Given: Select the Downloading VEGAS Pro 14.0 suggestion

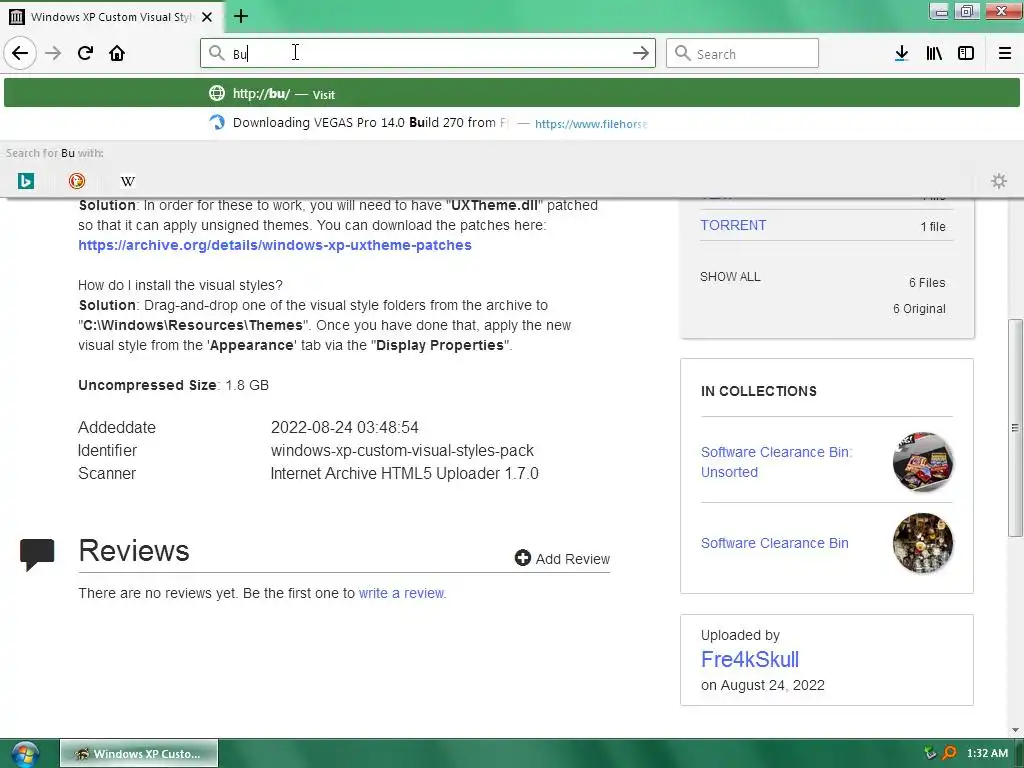Looking at the screenshot, I should 512,123.
